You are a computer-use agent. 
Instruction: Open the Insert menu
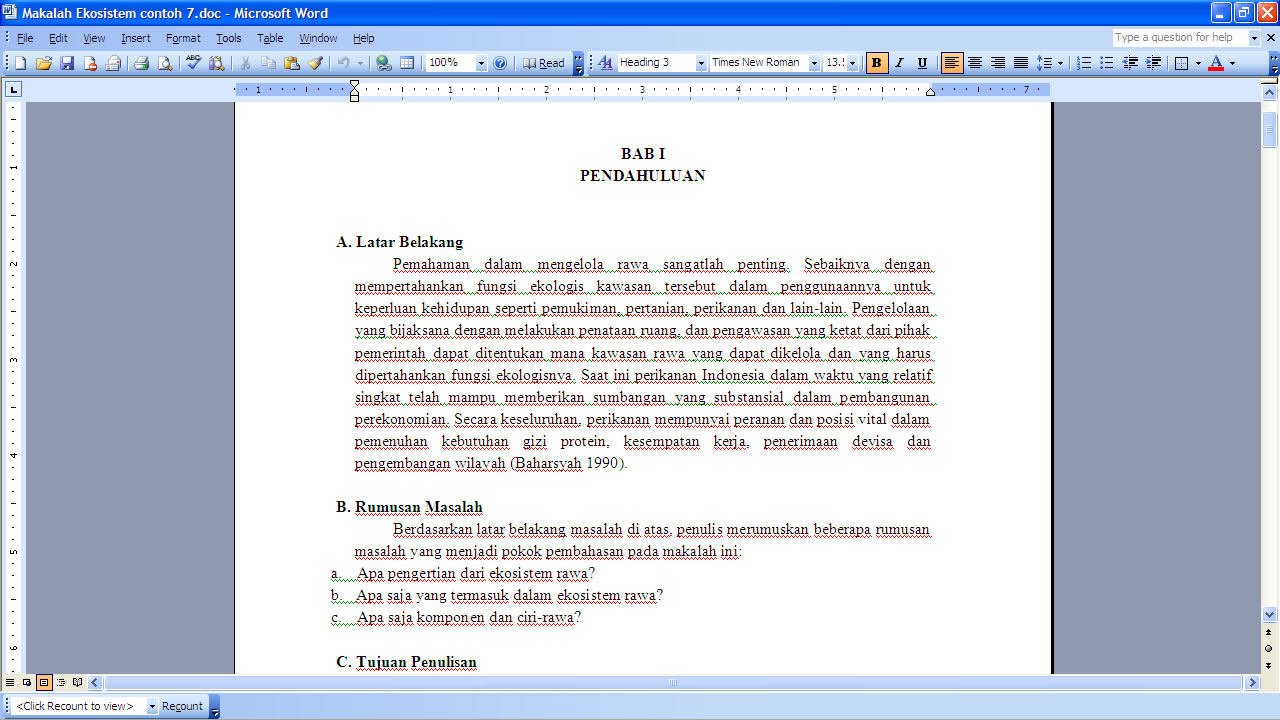coord(135,38)
